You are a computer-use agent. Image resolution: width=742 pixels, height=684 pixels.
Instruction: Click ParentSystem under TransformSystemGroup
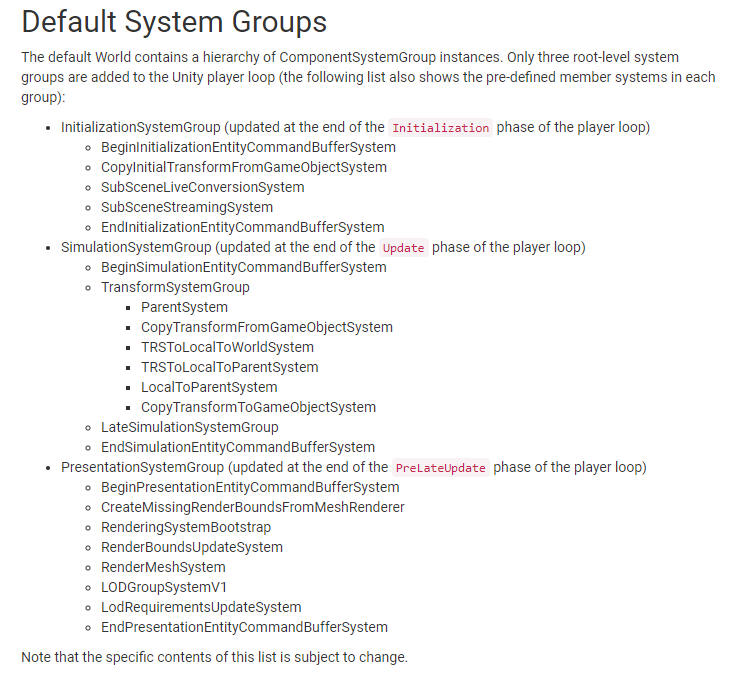pyautogui.click(x=184, y=307)
